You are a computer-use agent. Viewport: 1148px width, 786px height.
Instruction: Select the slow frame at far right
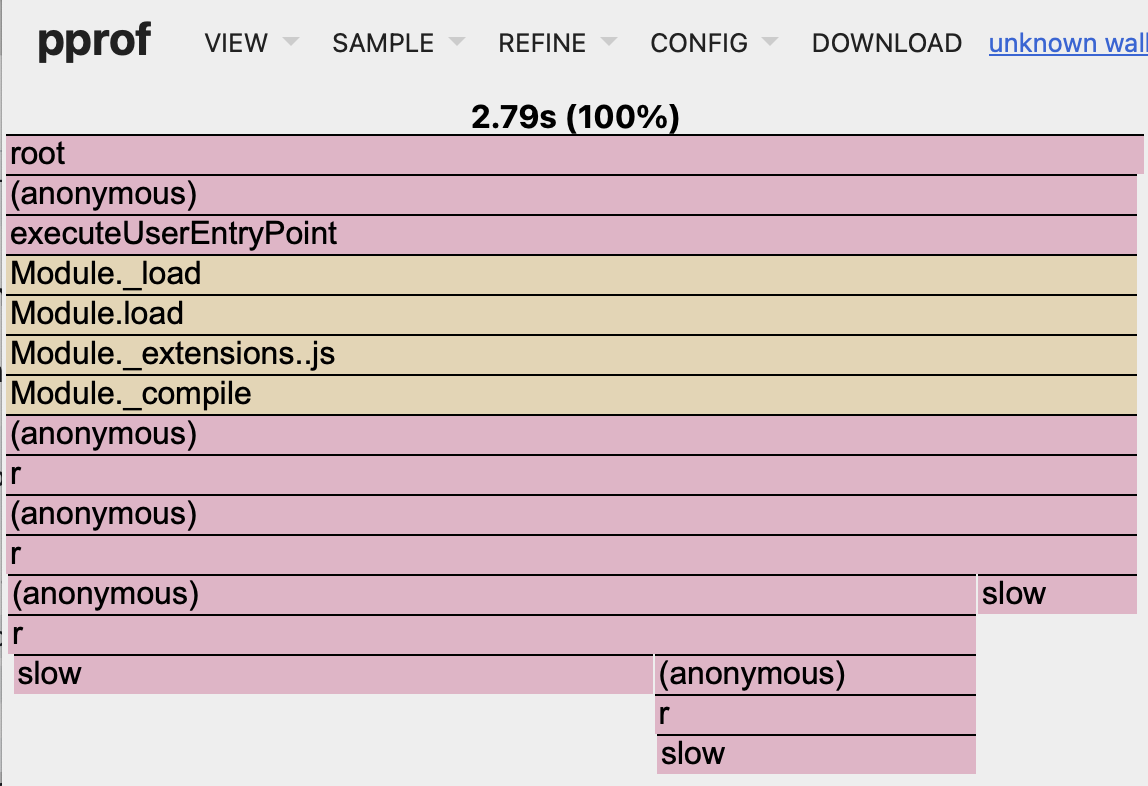pos(1058,595)
